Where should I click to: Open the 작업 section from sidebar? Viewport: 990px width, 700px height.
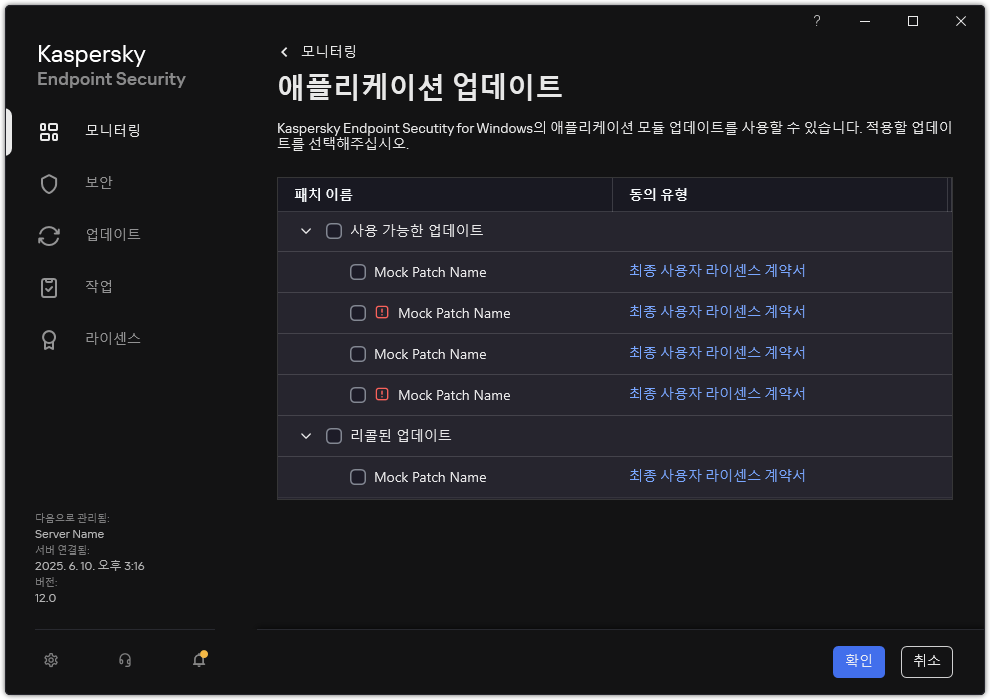(48, 287)
